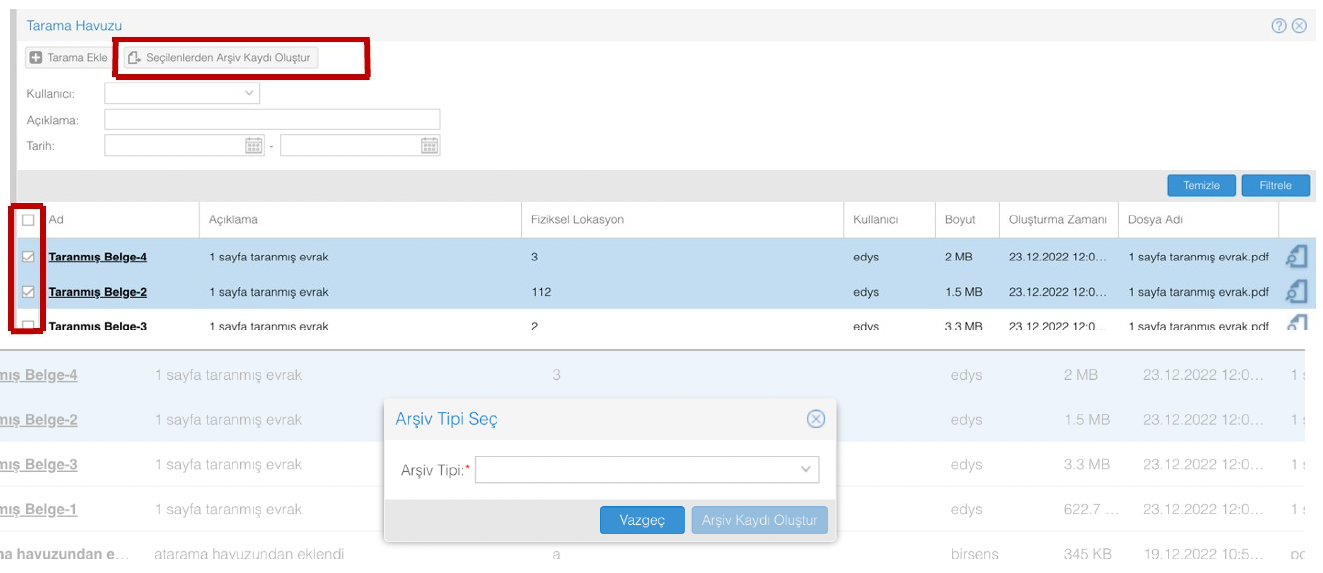The height and width of the screenshot is (573, 1323).
Task: Uncheck the Taranmış Belge-2 row checkbox
Action: click(x=28, y=292)
